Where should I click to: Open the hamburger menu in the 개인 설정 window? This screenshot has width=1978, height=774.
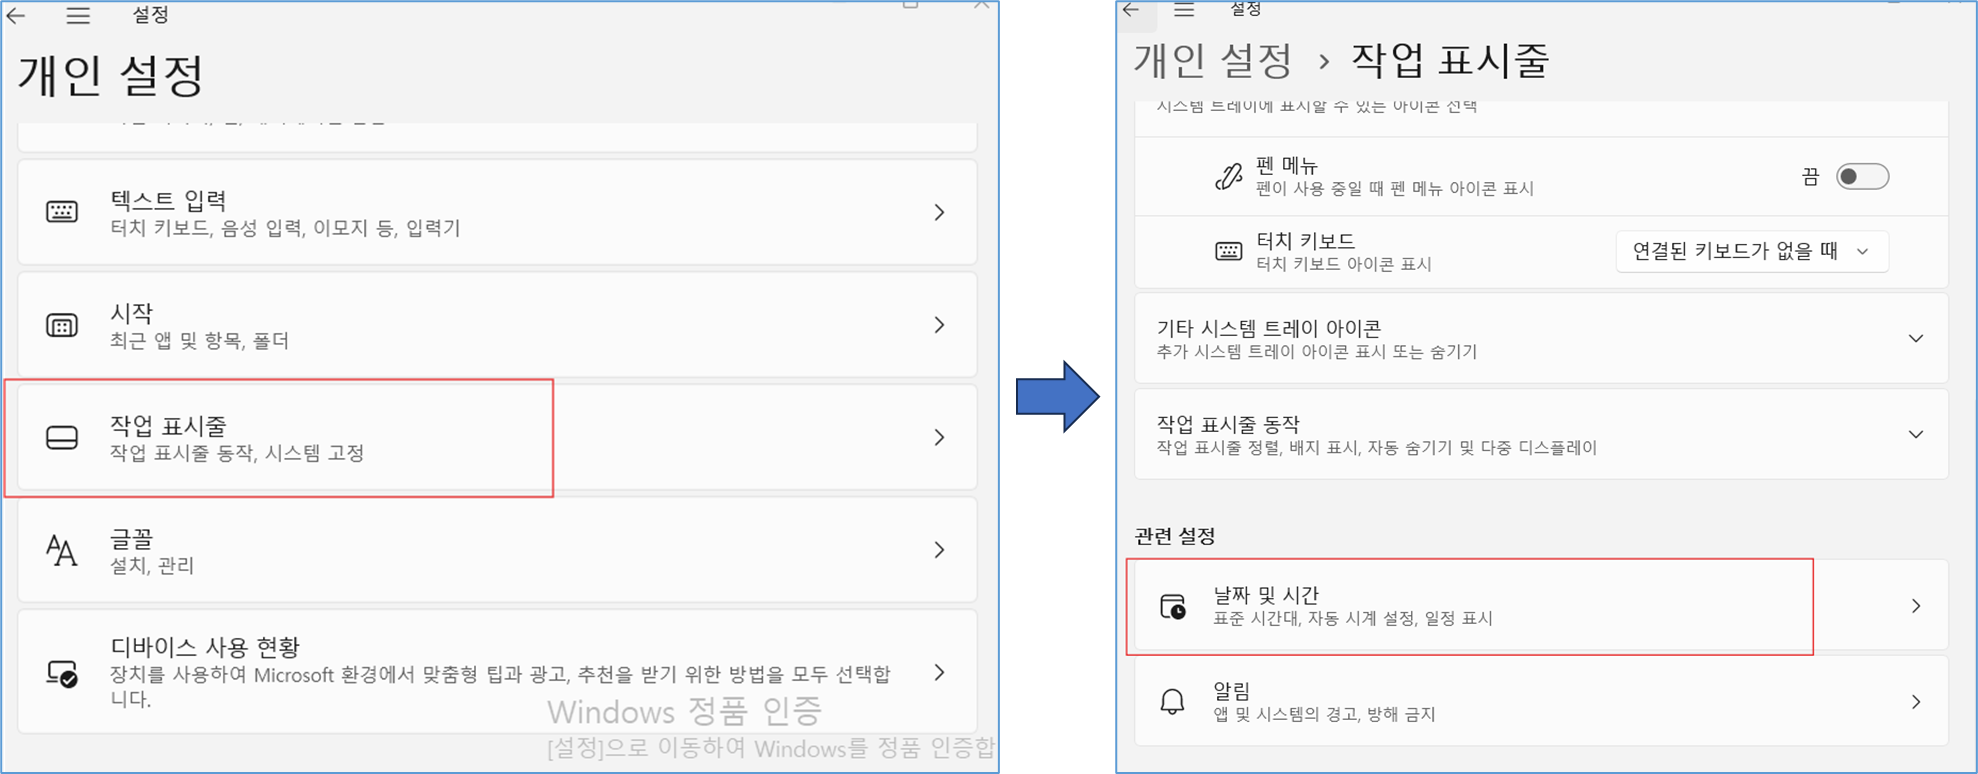coord(78,15)
